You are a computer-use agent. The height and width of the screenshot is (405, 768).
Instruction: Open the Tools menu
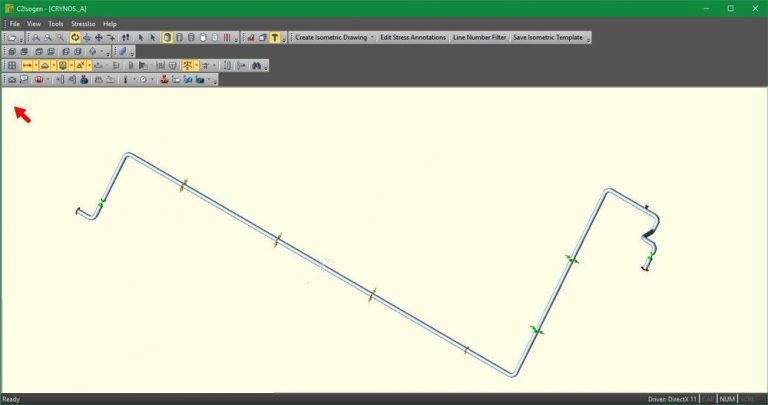coord(55,23)
